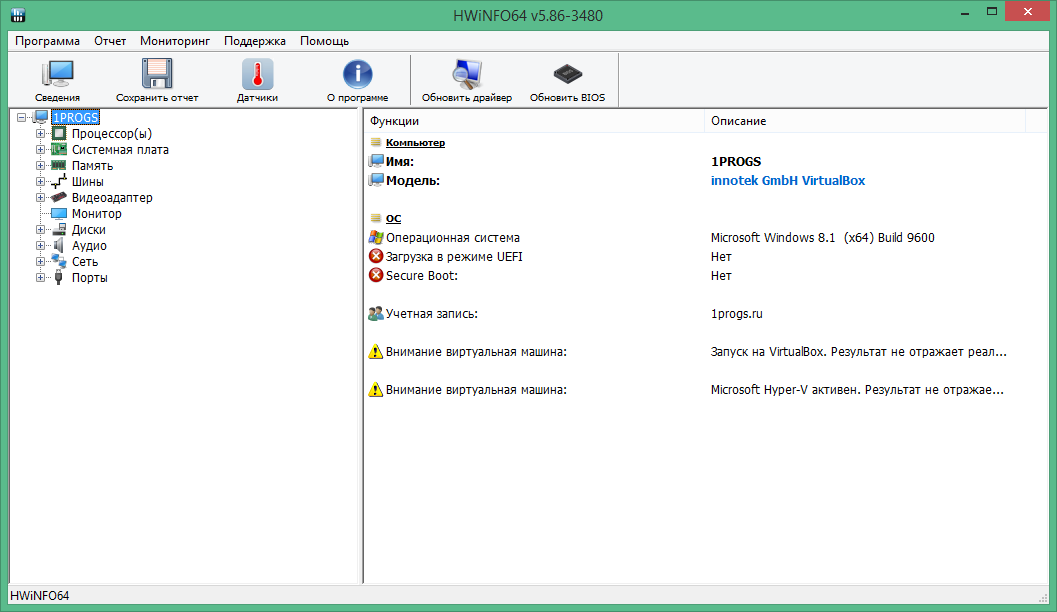Click the Функции column header
Viewport: 1057px width, 612px height.
pos(394,121)
